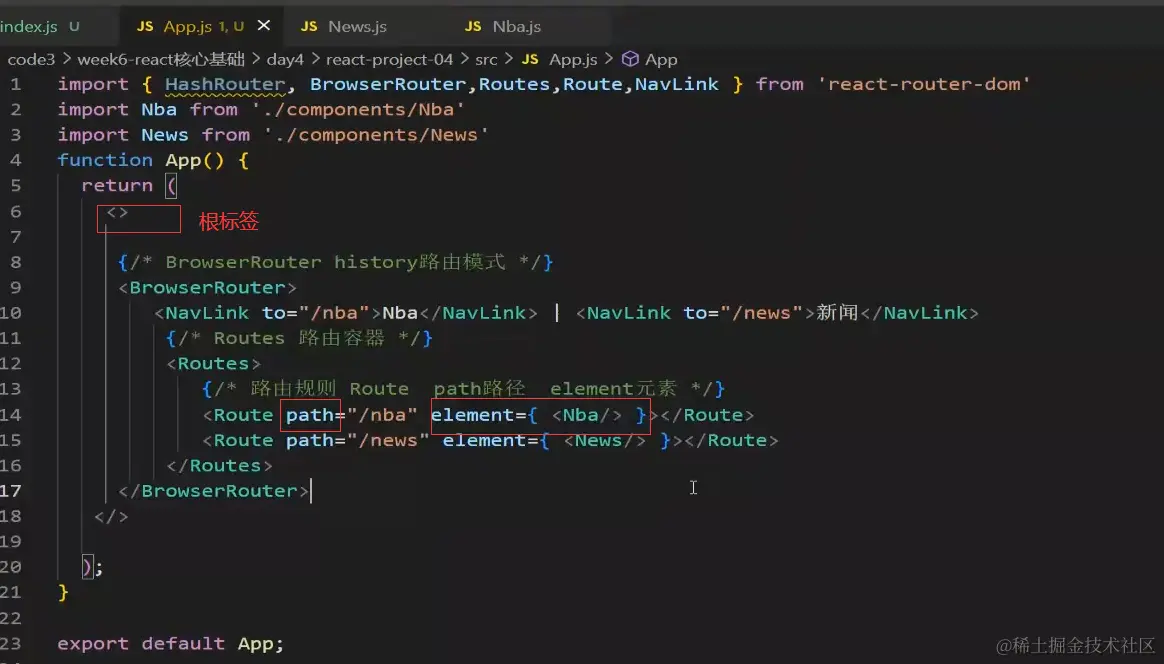
Task: Open week6-react核心基础 breadcrumb
Action: (161, 59)
